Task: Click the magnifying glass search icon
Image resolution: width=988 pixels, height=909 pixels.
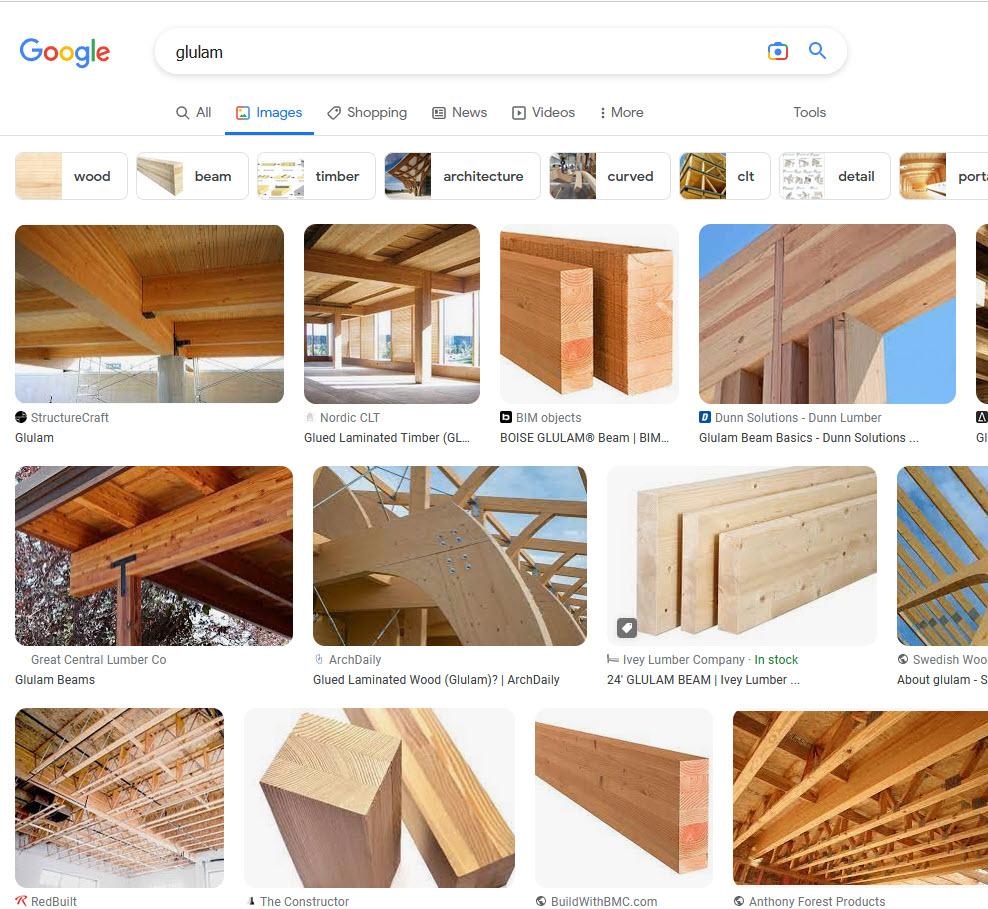Action: (x=817, y=51)
